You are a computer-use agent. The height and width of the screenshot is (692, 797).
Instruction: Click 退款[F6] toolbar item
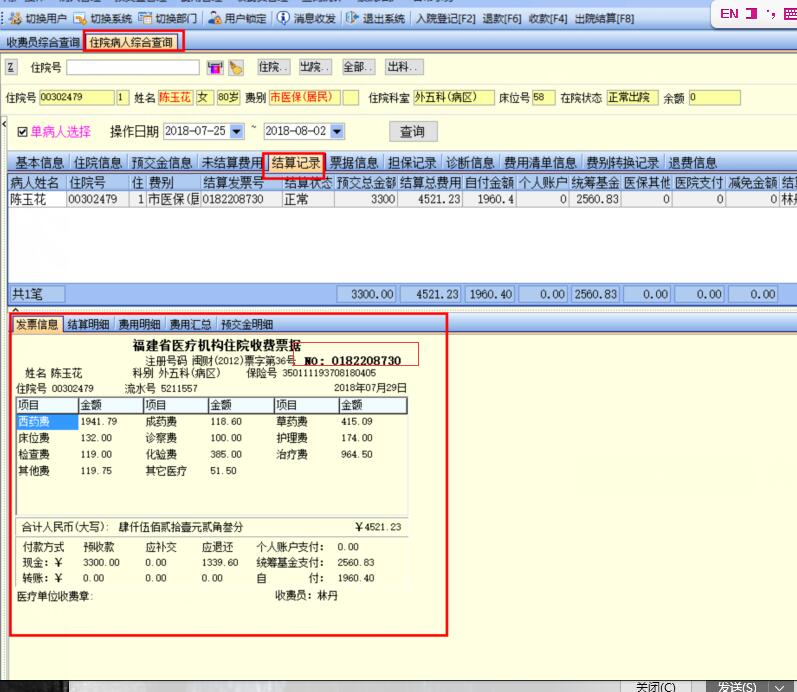coord(502,18)
